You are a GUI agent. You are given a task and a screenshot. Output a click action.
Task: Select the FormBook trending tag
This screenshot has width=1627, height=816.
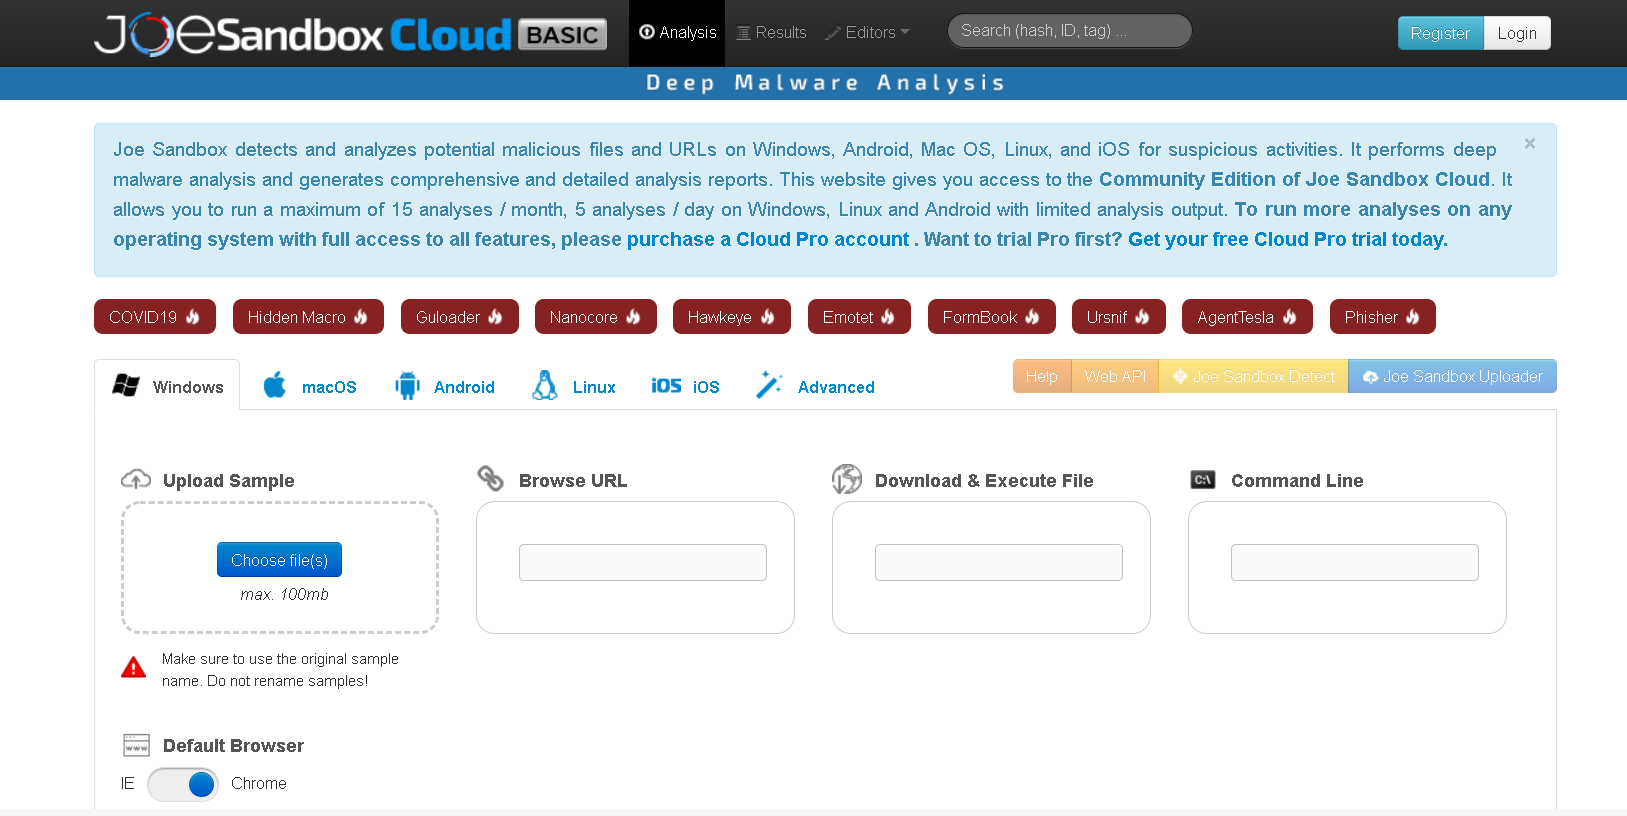(991, 317)
